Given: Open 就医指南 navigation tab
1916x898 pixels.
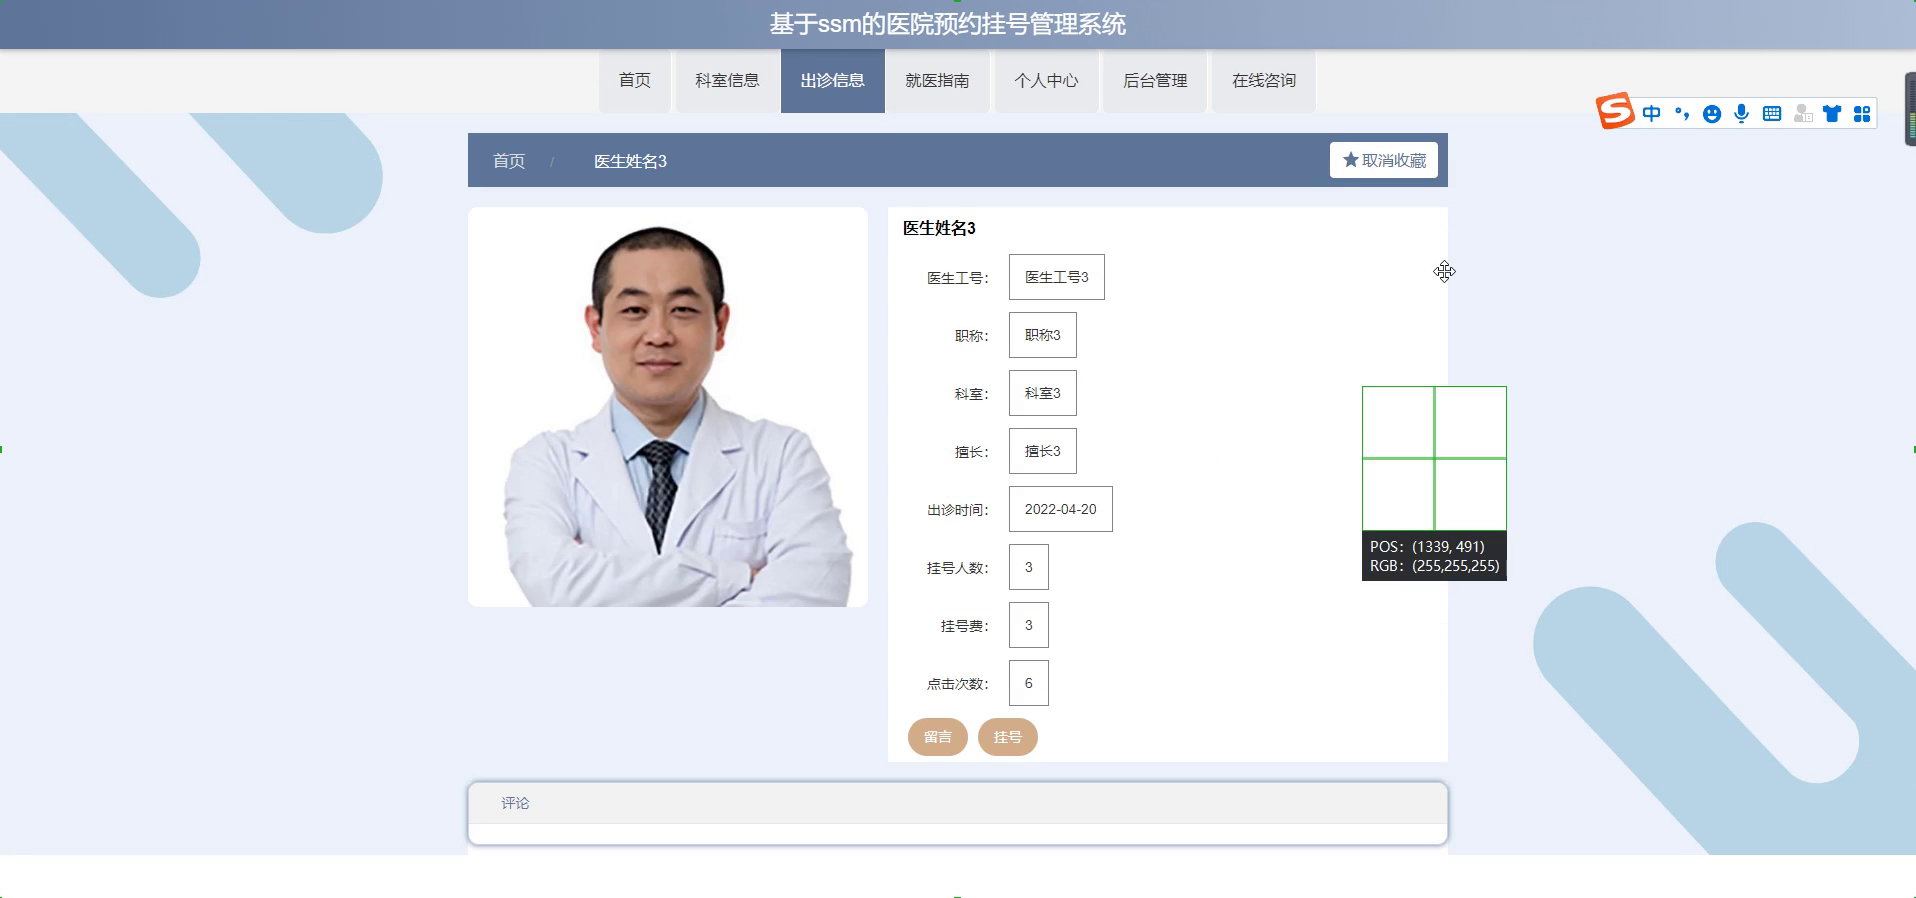Looking at the screenshot, I should (938, 81).
